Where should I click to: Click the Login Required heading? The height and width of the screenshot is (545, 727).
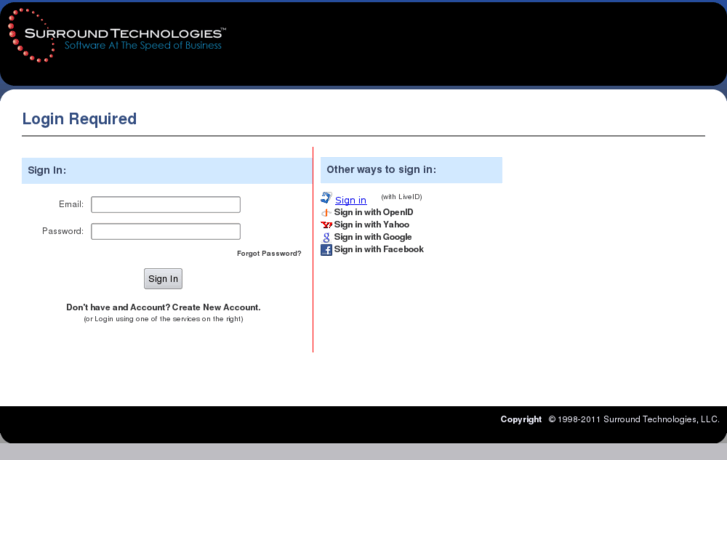click(79, 119)
